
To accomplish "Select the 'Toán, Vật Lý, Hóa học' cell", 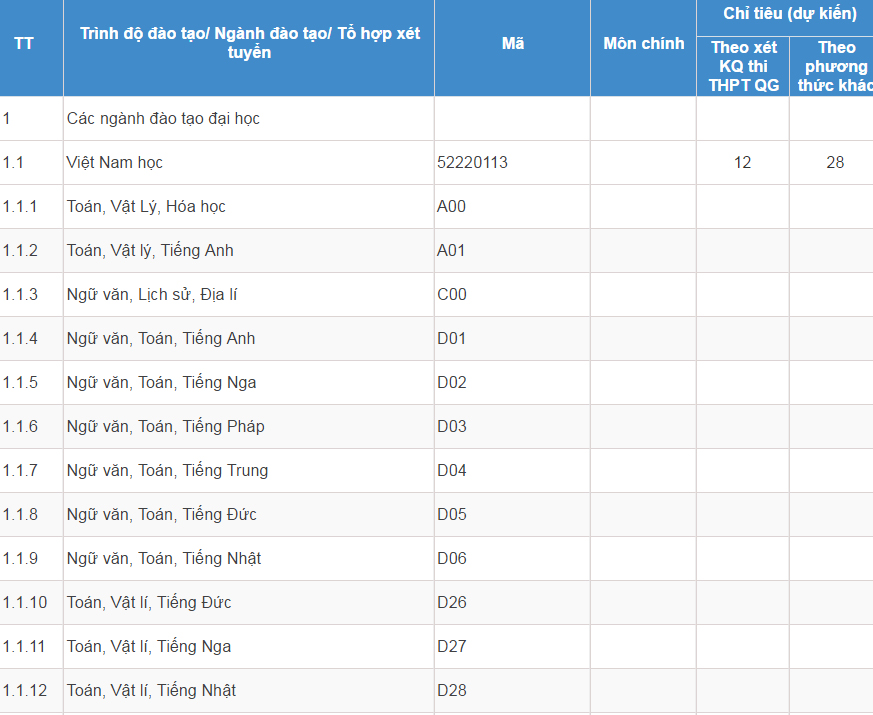I will [146, 207].
